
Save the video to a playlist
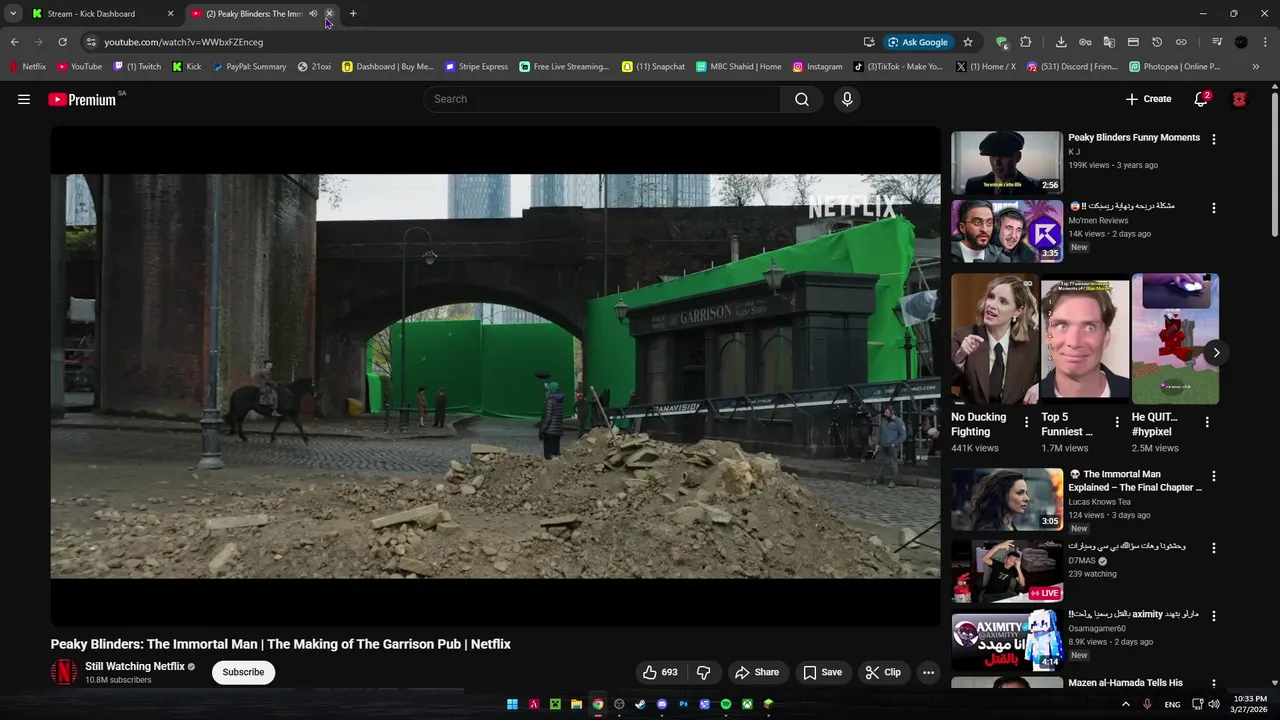click(822, 672)
